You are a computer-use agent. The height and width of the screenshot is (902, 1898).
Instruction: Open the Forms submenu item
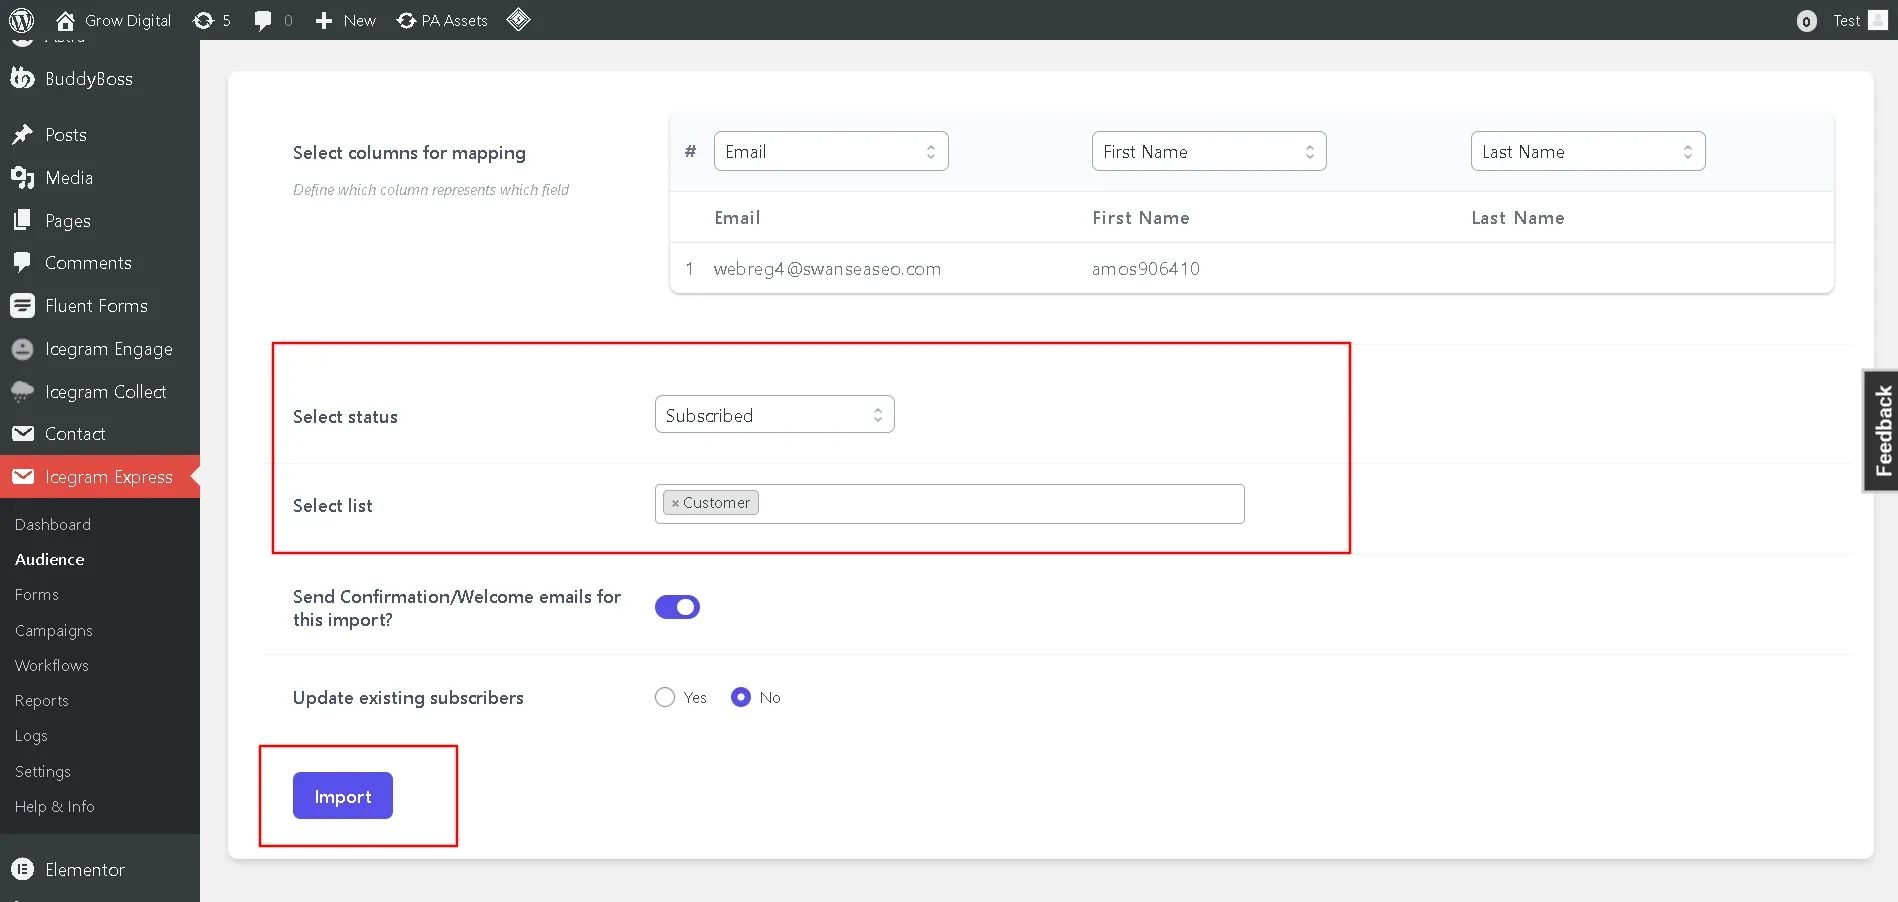pyautogui.click(x=37, y=594)
